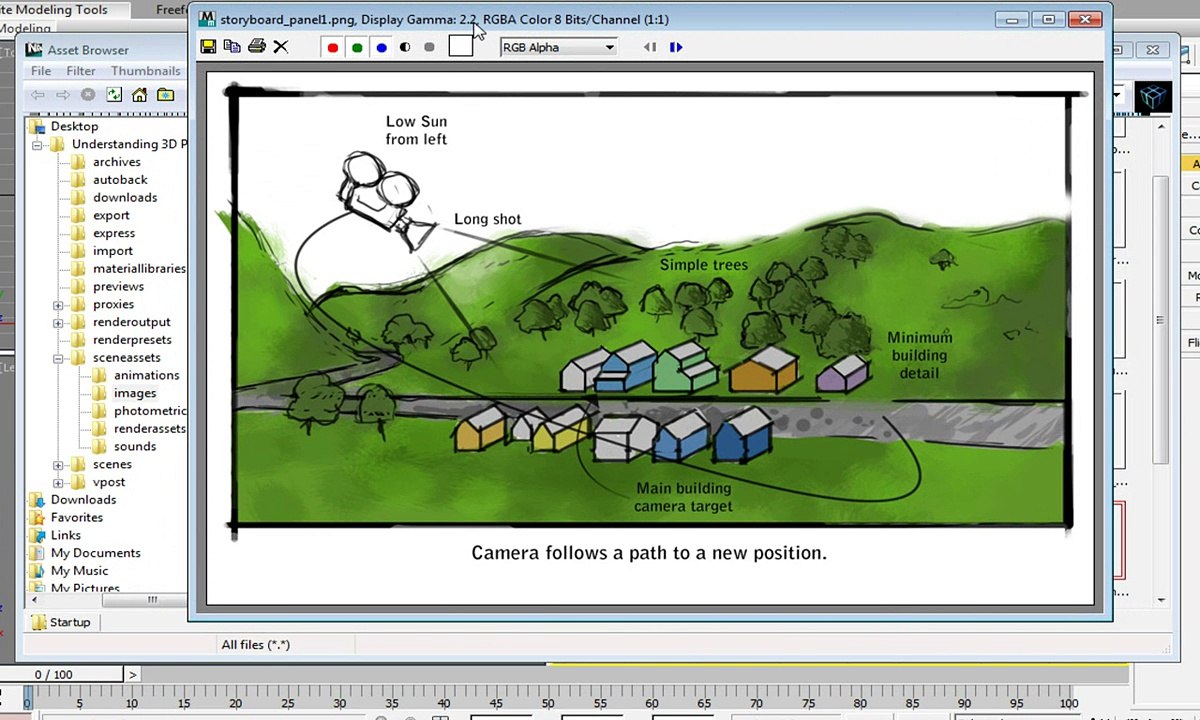Click Favorites folder icon in Asset Browser toolbar
This screenshot has height=720, width=1200.
[x=165, y=95]
